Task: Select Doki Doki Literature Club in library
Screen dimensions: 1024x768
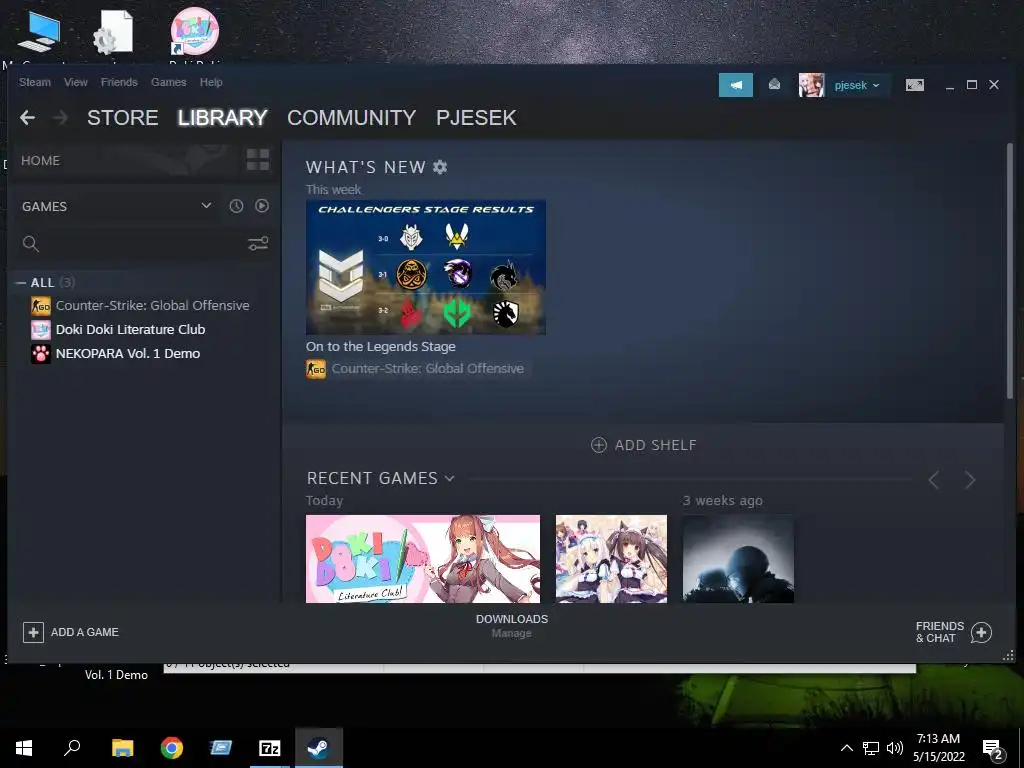Action: pos(130,330)
